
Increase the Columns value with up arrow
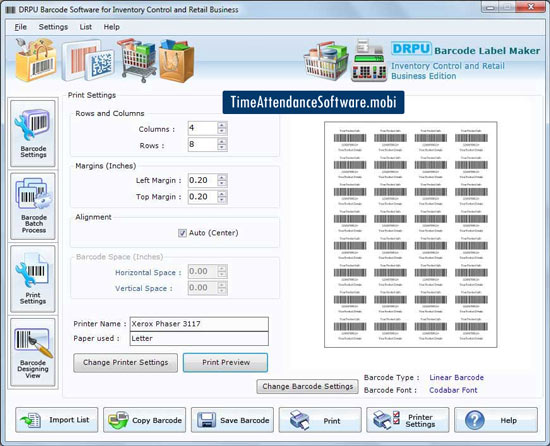click(222, 125)
